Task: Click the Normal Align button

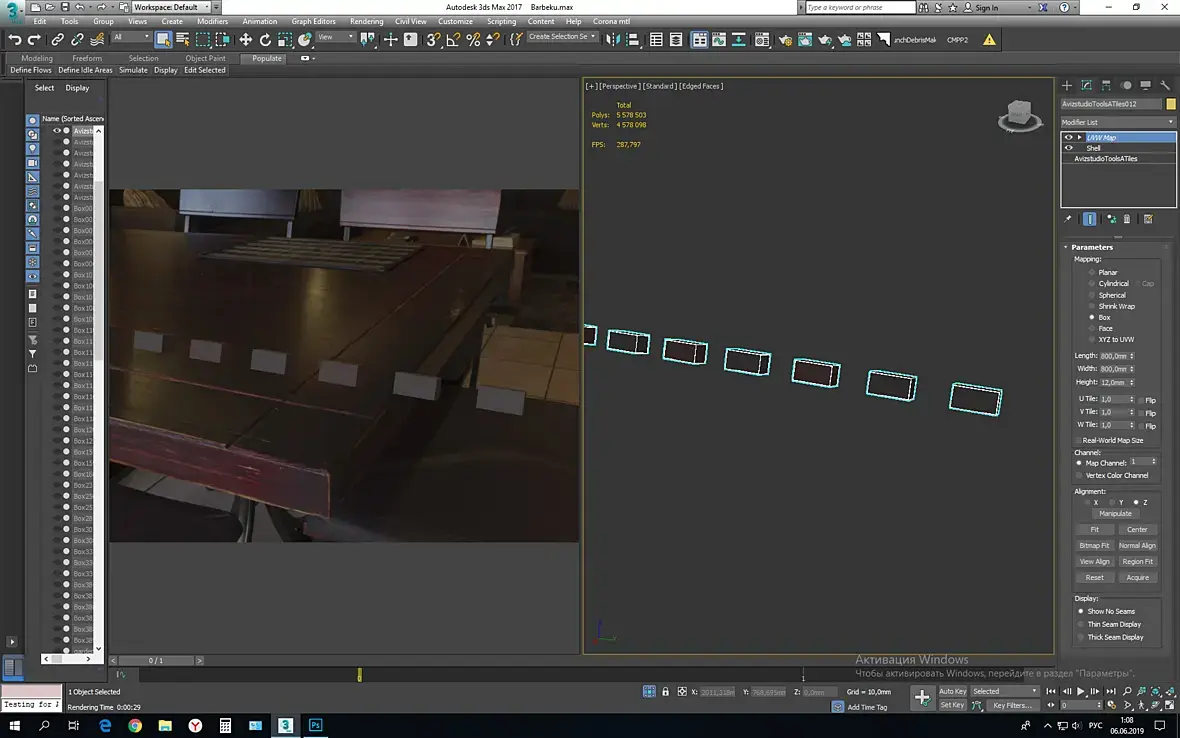Action: [1137, 545]
